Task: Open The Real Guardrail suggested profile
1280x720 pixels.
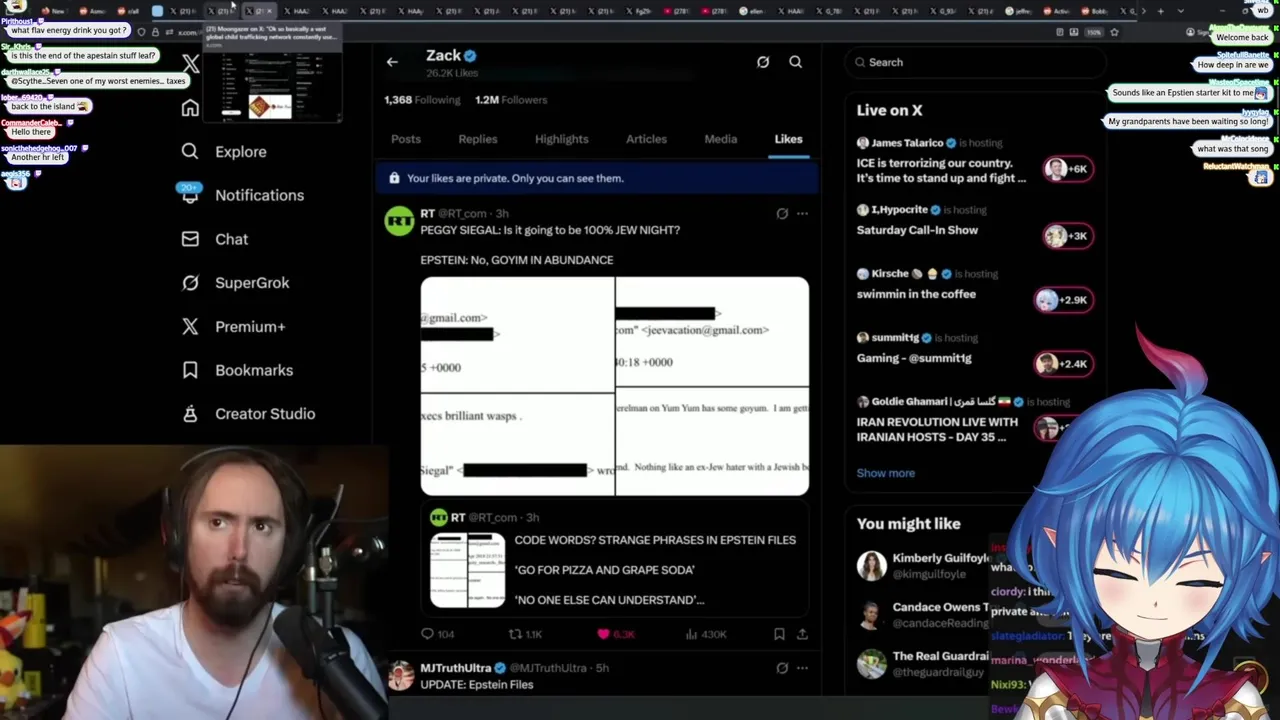Action: coord(925,663)
